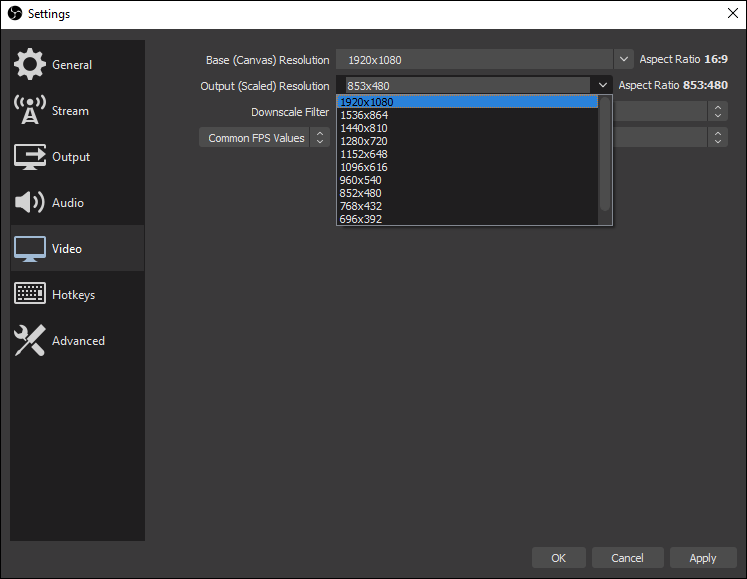Click the Output Resolution field showing 853x480
747x579 pixels.
468,86
